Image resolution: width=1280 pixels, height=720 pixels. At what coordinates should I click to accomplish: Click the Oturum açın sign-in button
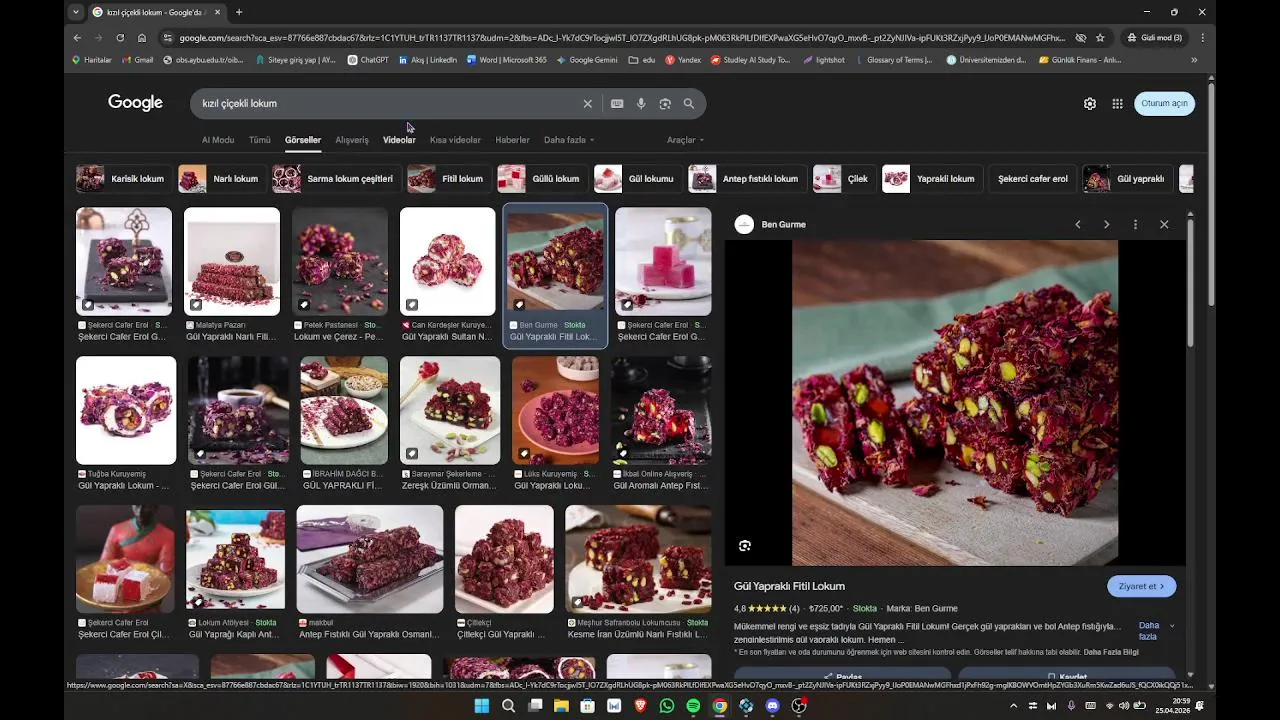[x=1165, y=104]
